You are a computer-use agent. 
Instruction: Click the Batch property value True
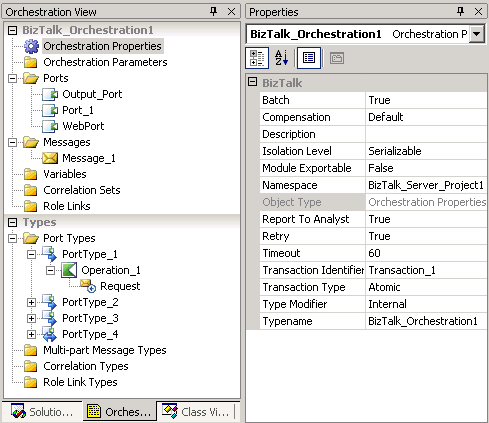point(426,100)
